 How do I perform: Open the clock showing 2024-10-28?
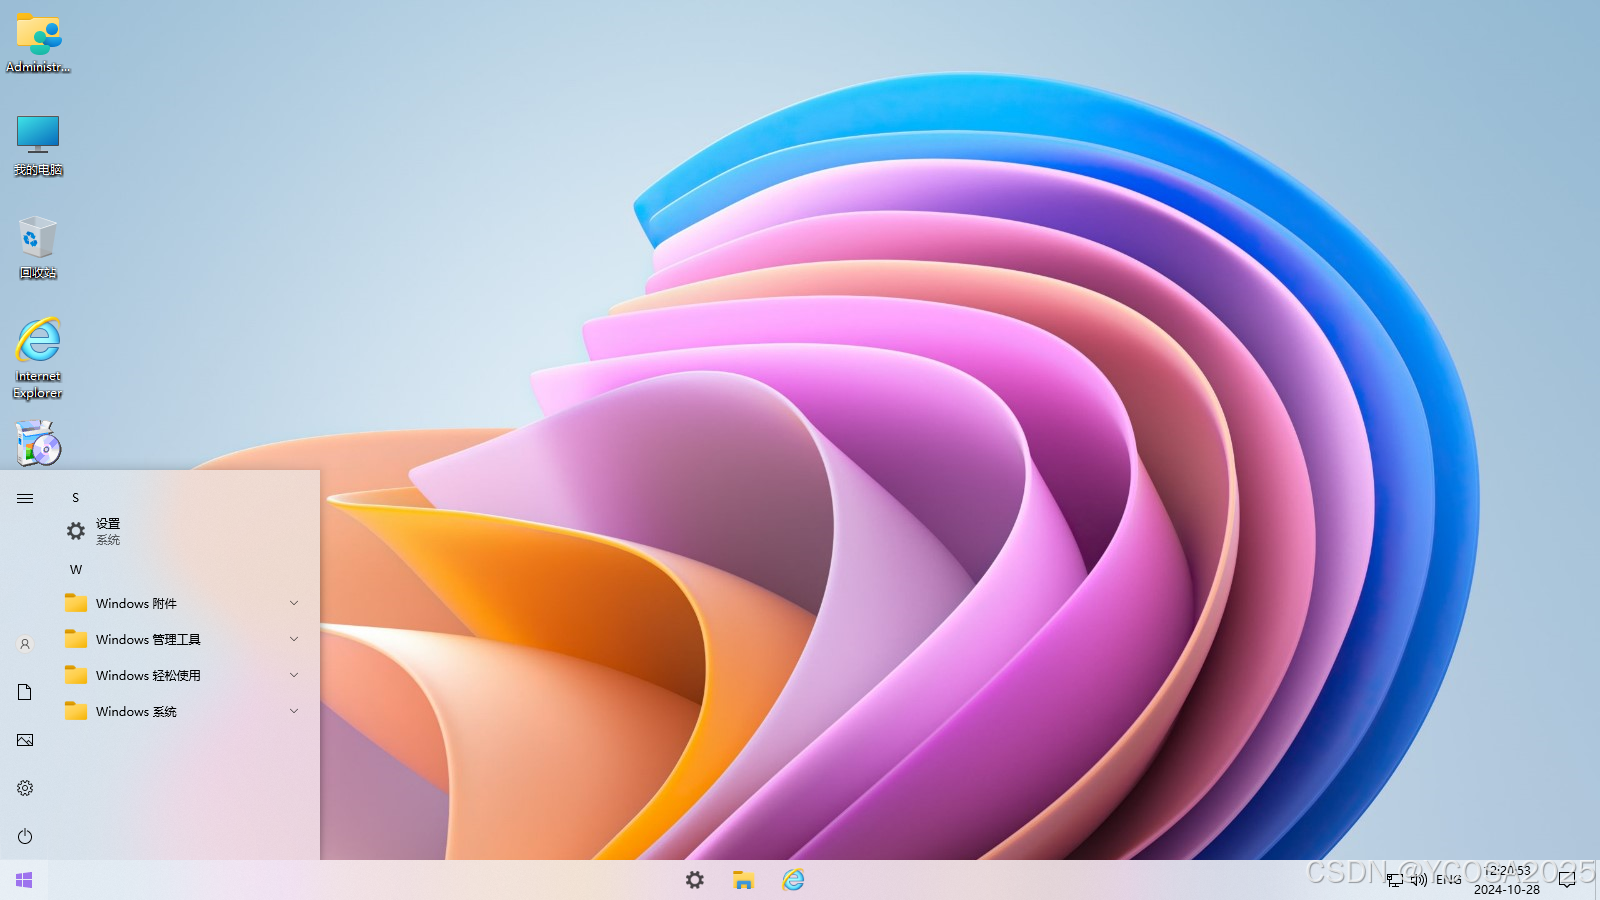1507,880
